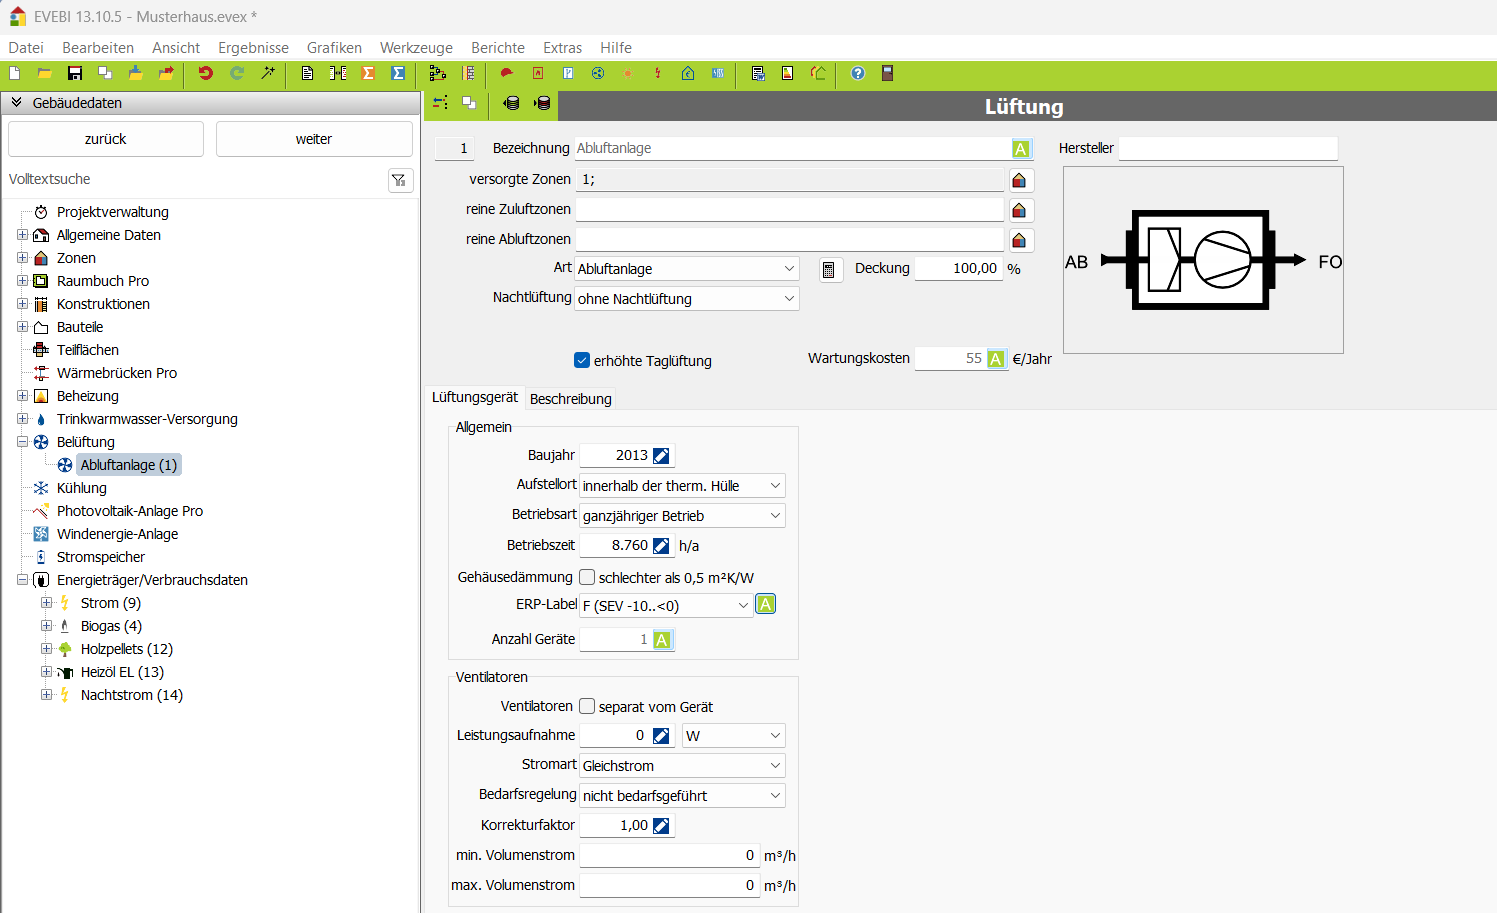
Task: Open the Ergebnisse menu
Action: coord(253,48)
